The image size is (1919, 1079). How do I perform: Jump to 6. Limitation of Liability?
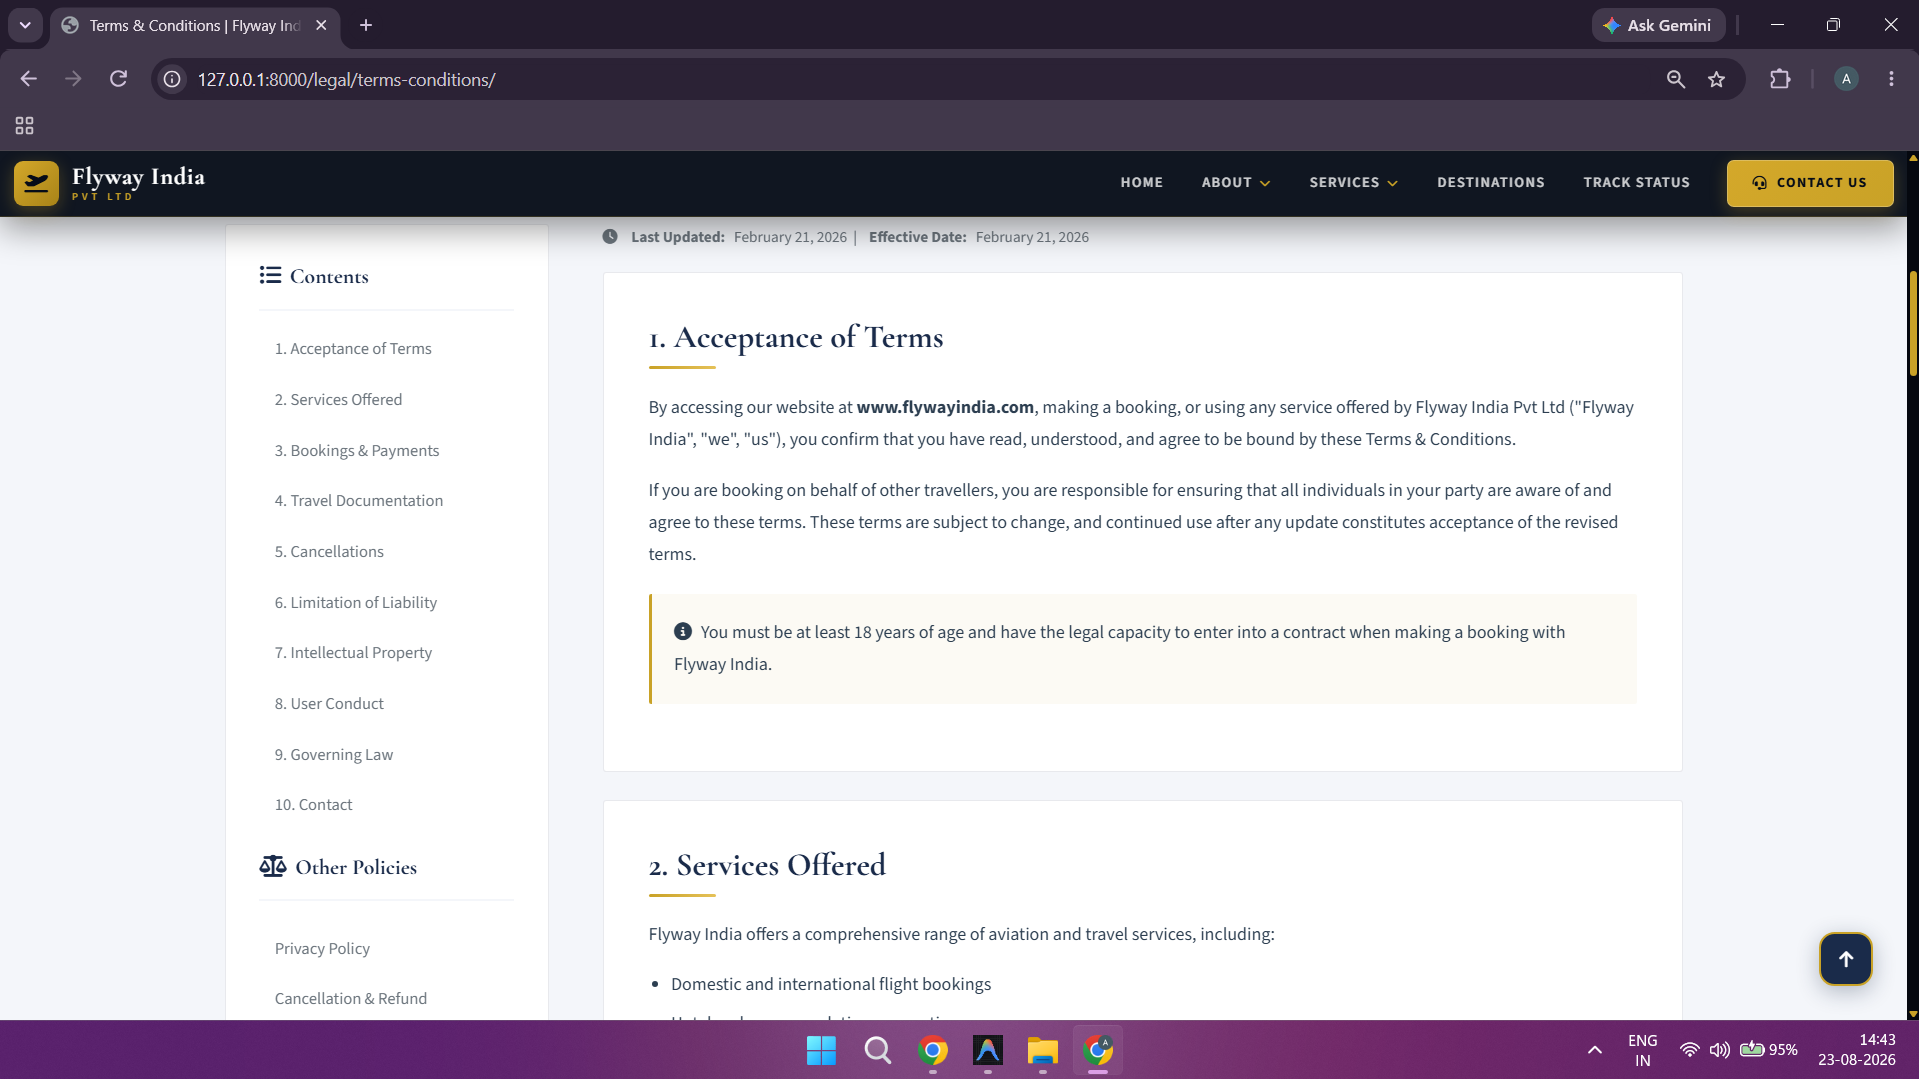pos(356,602)
